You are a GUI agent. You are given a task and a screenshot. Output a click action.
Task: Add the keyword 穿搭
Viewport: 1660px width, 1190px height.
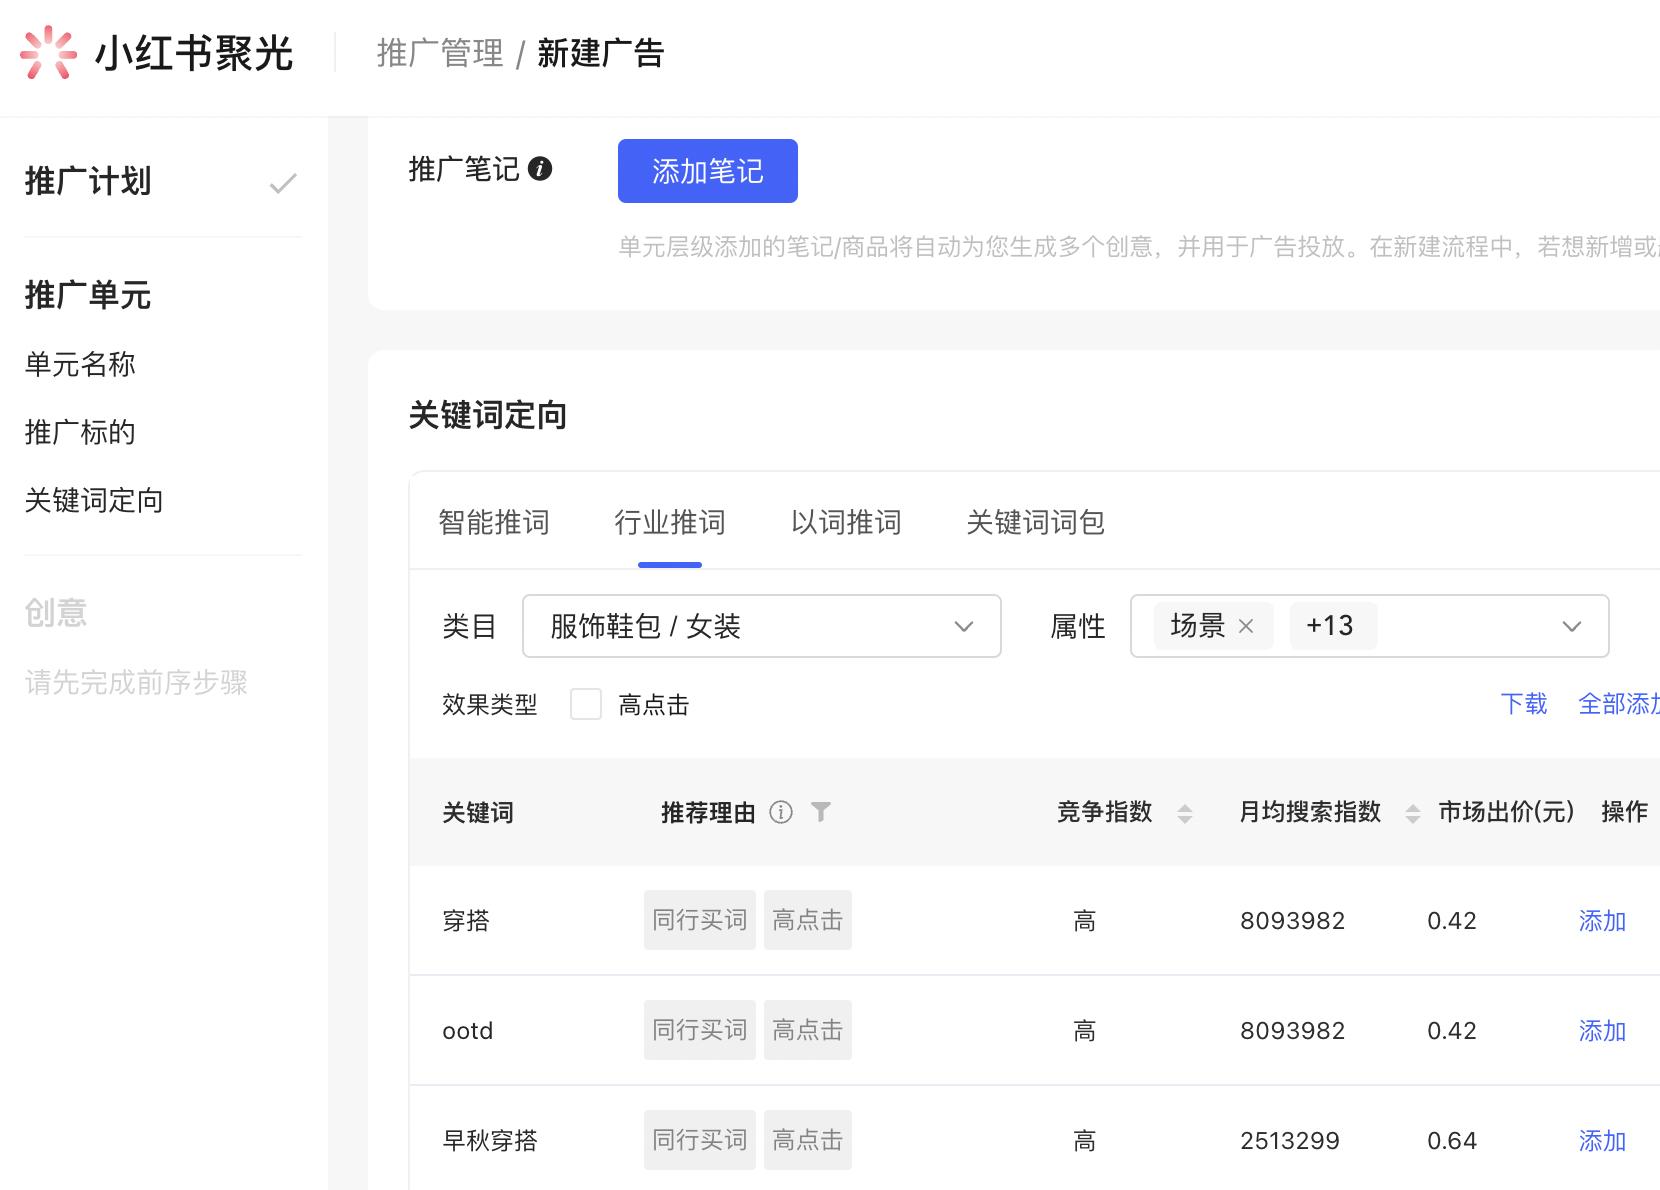[x=1602, y=921]
